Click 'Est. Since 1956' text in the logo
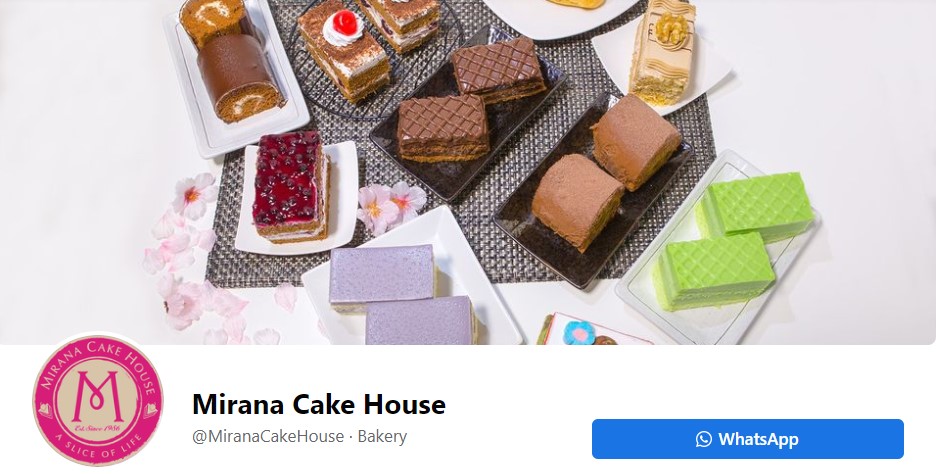This screenshot has height=474, width=936. click(x=97, y=428)
